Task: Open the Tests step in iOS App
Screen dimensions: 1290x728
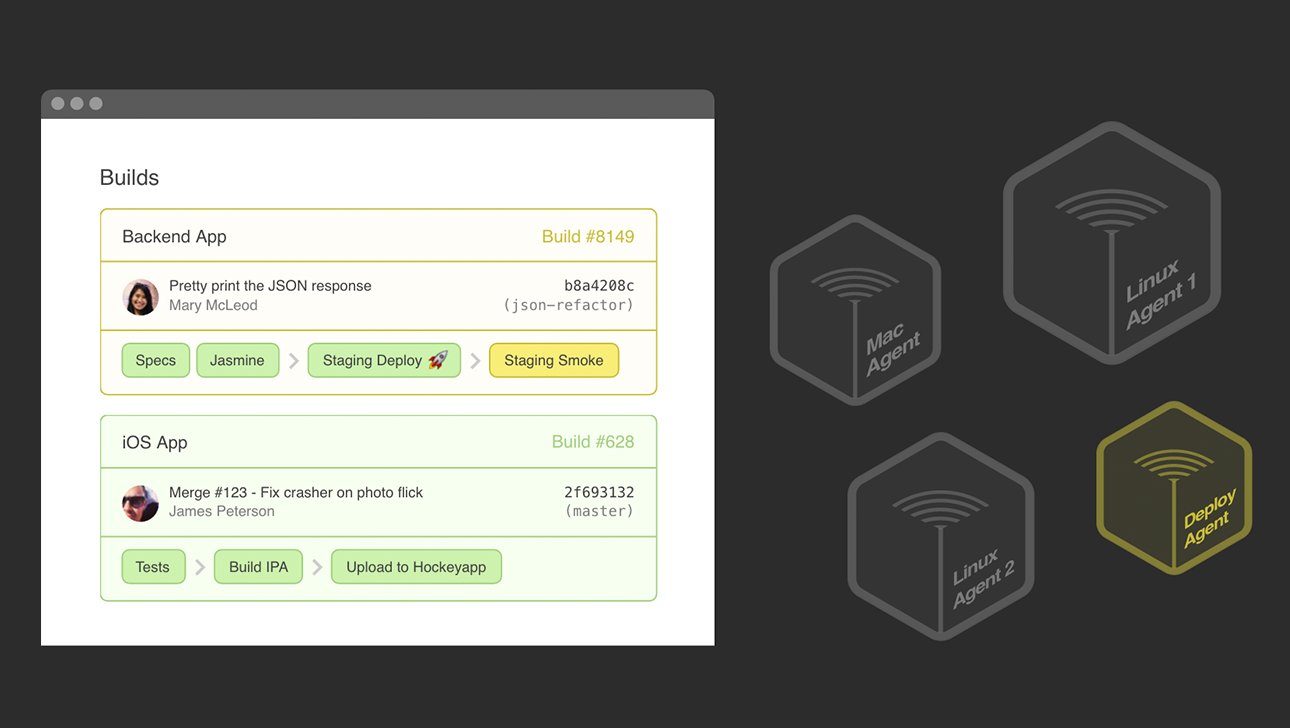Action: click(x=153, y=567)
